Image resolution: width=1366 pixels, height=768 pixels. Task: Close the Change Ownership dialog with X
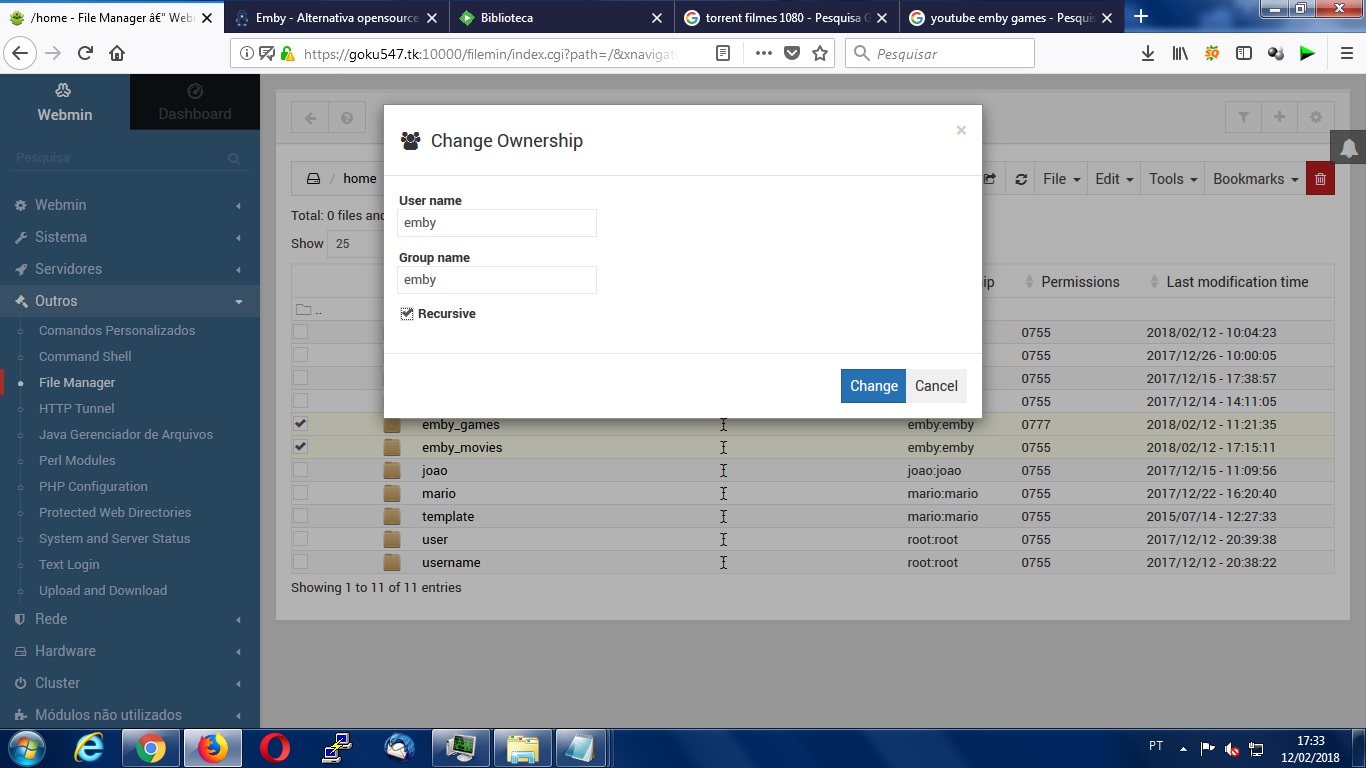coord(961,130)
